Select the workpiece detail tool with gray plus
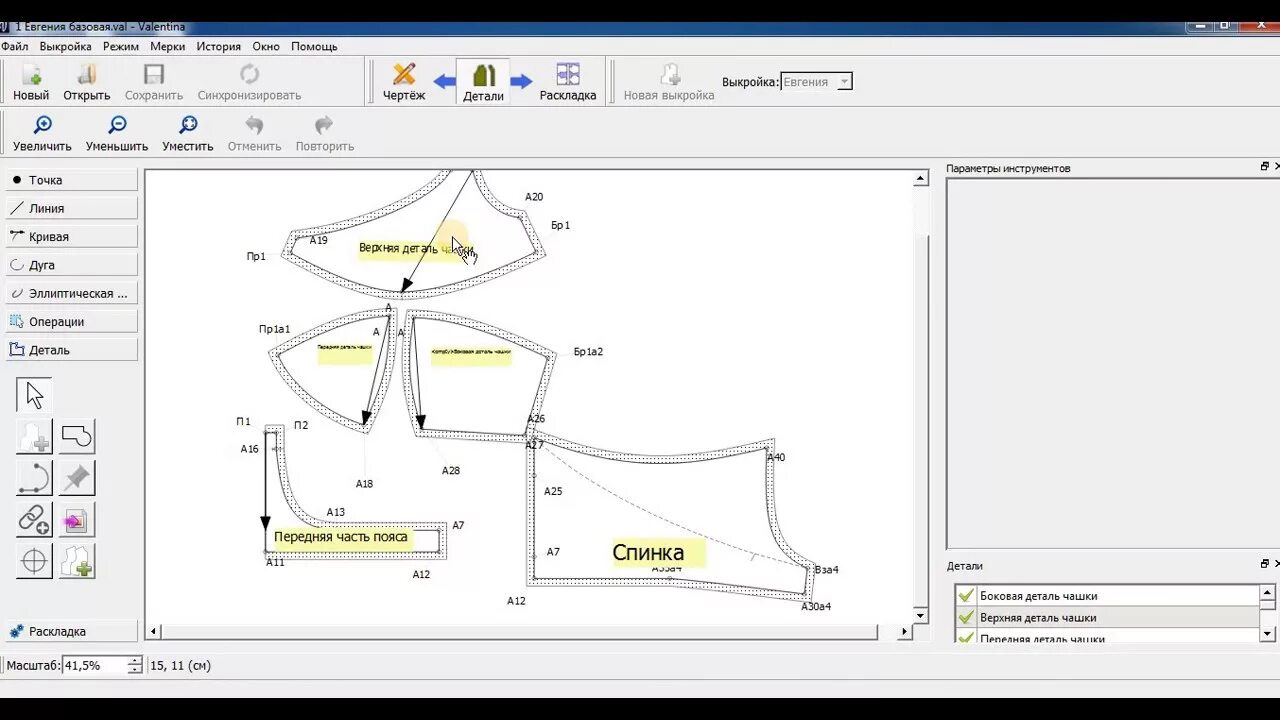The width and height of the screenshot is (1280, 720). (x=34, y=437)
